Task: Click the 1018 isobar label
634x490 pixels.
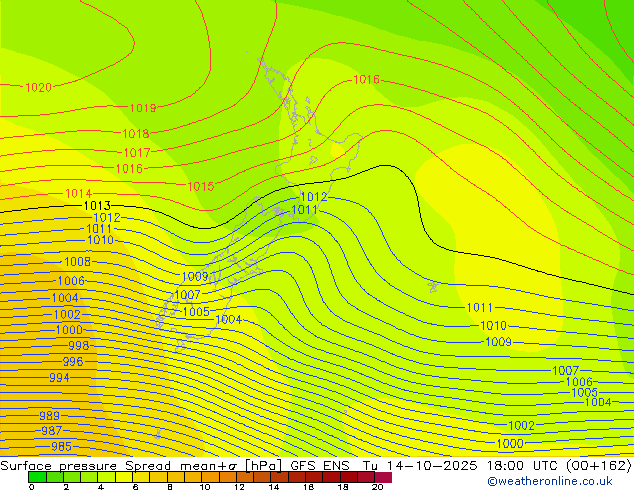Action: point(136,134)
